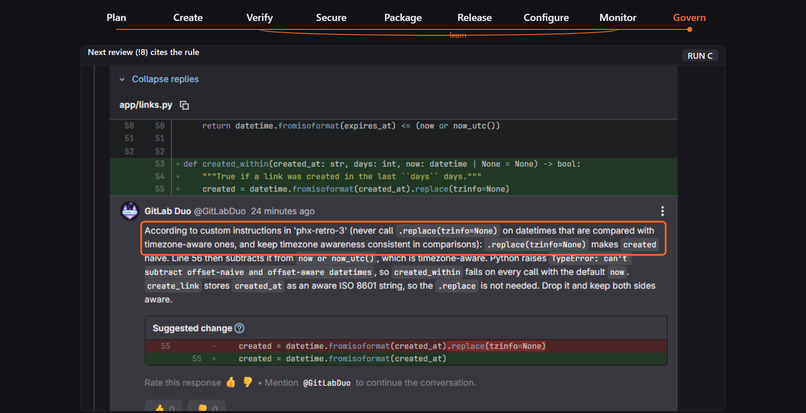Select the Release stage
Screen dimensions: 806x413
pyautogui.click(x=474, y=17)
